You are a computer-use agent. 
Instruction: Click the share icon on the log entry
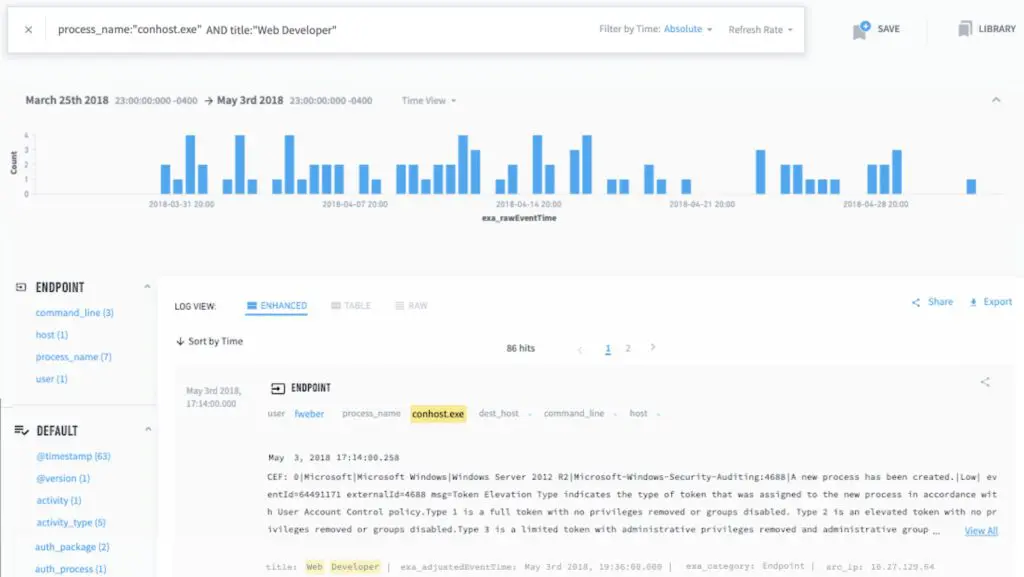pos(985,382)
